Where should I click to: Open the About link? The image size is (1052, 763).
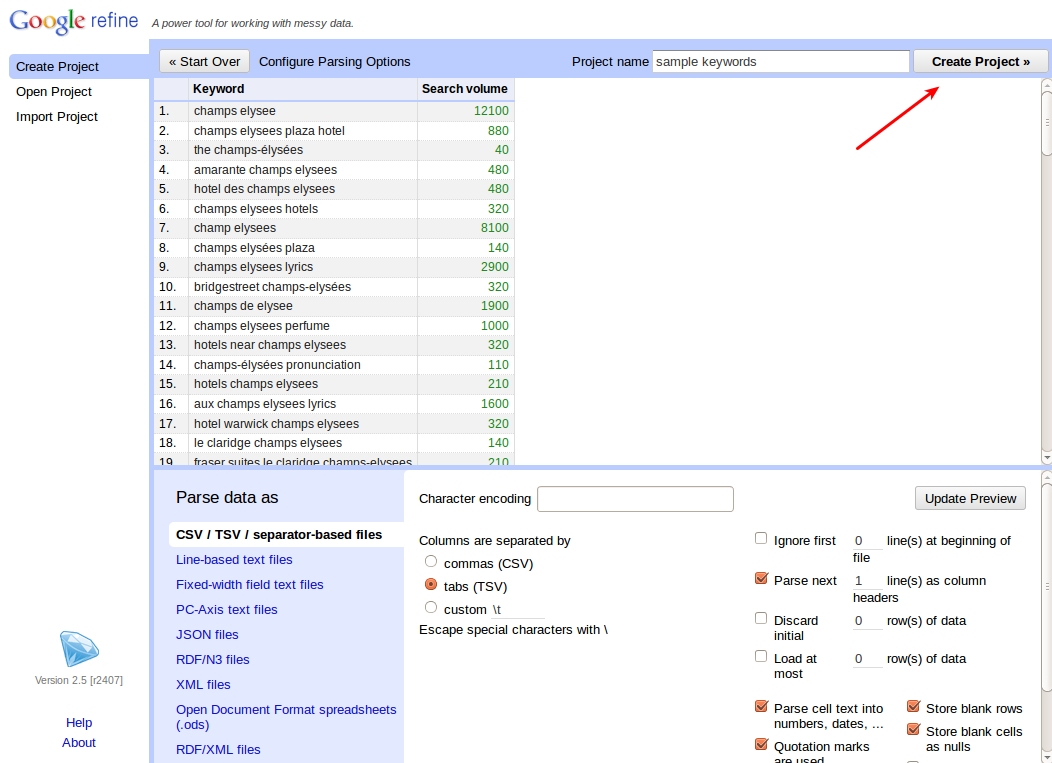(x=79, y=742)
